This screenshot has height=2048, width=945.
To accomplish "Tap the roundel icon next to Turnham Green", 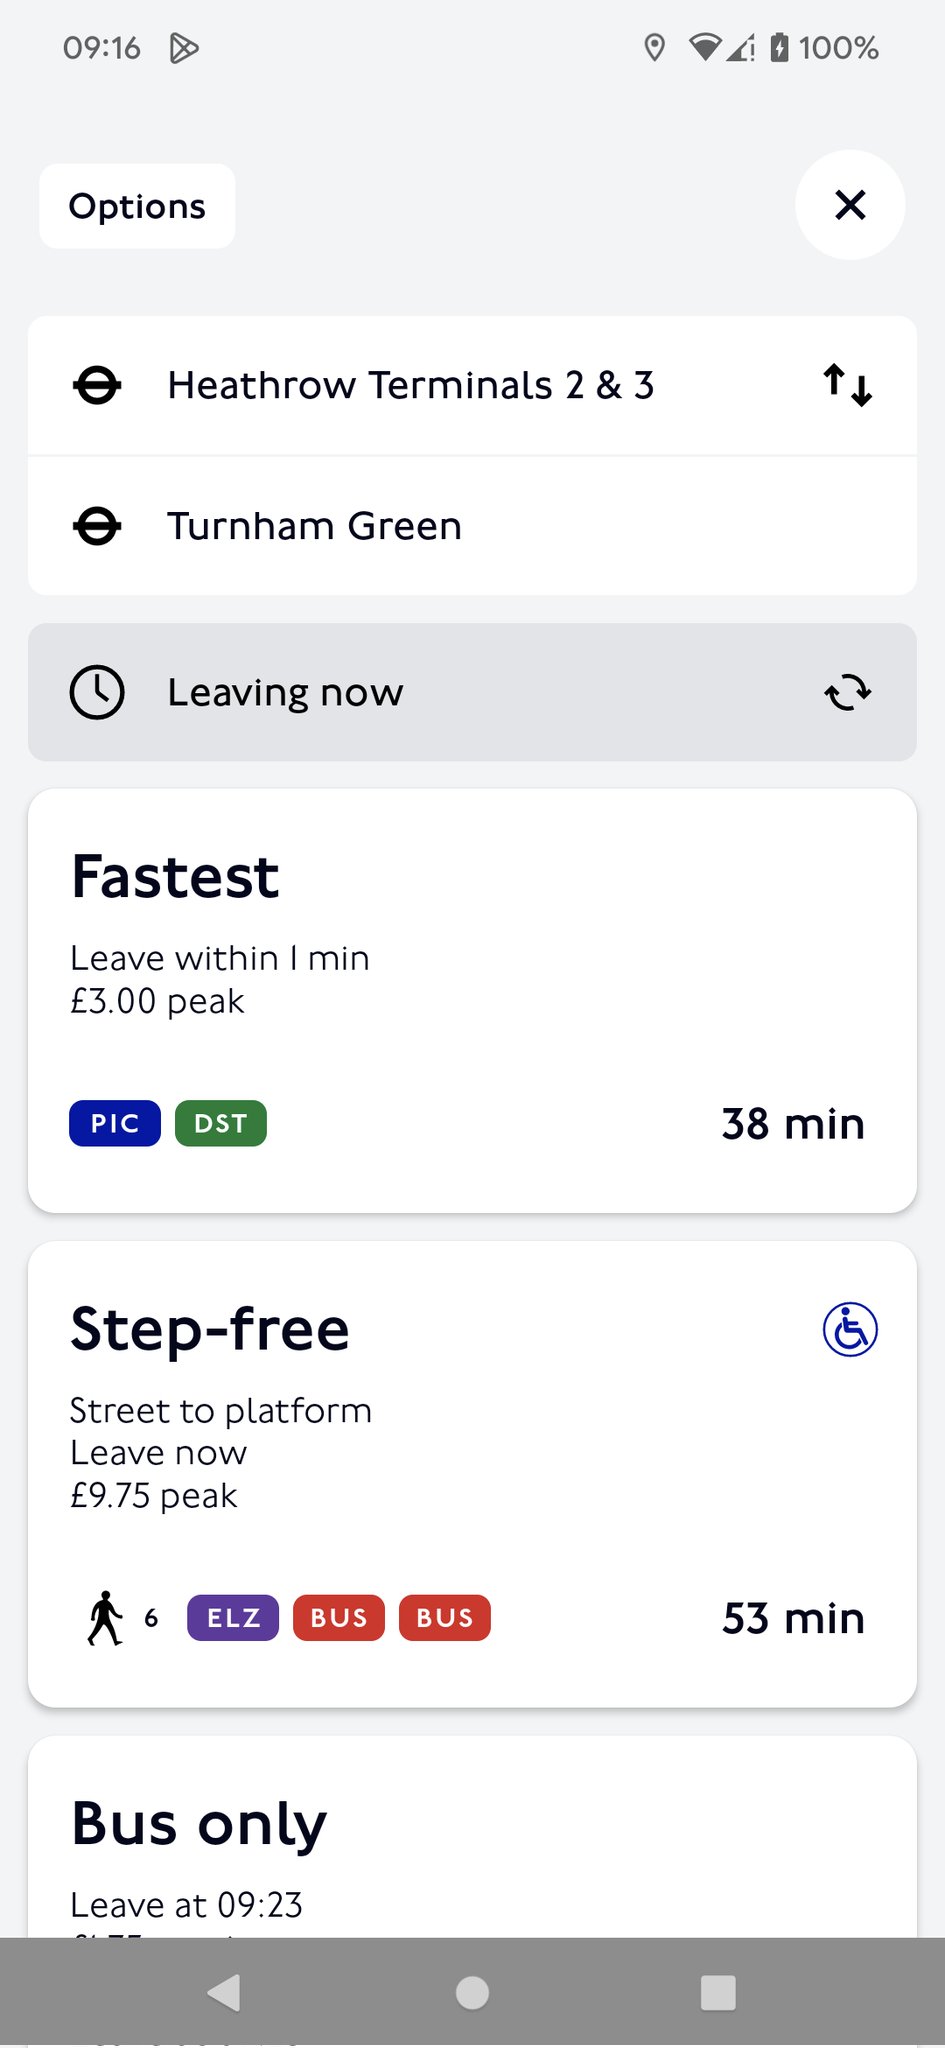I will 97,526.
